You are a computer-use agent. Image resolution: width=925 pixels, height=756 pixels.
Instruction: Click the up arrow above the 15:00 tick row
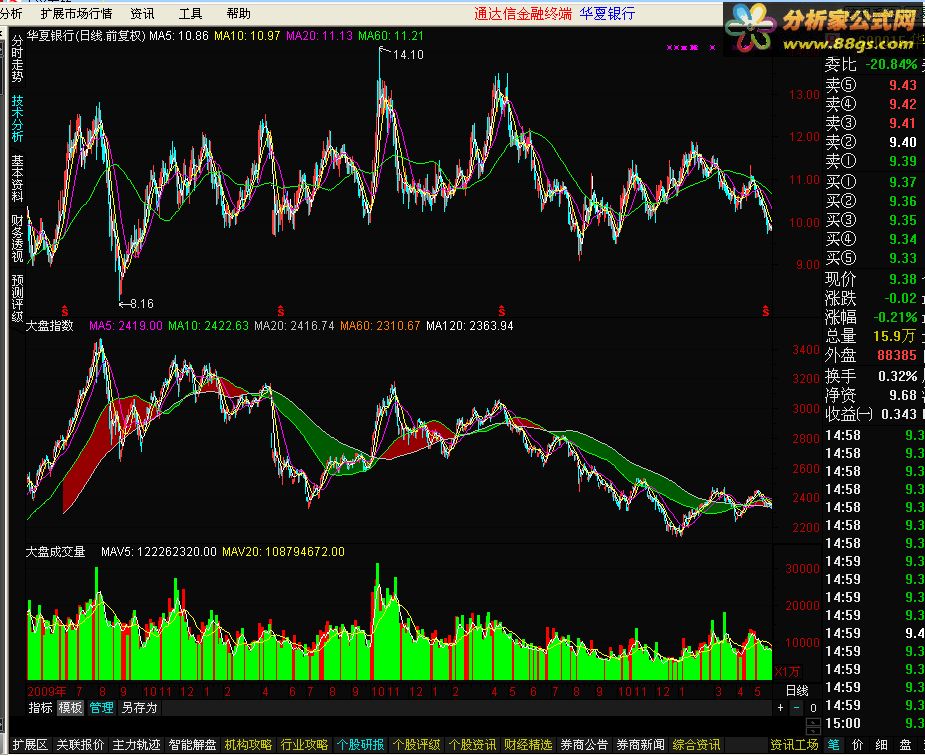pyautogui.click(x=814, y=723)
